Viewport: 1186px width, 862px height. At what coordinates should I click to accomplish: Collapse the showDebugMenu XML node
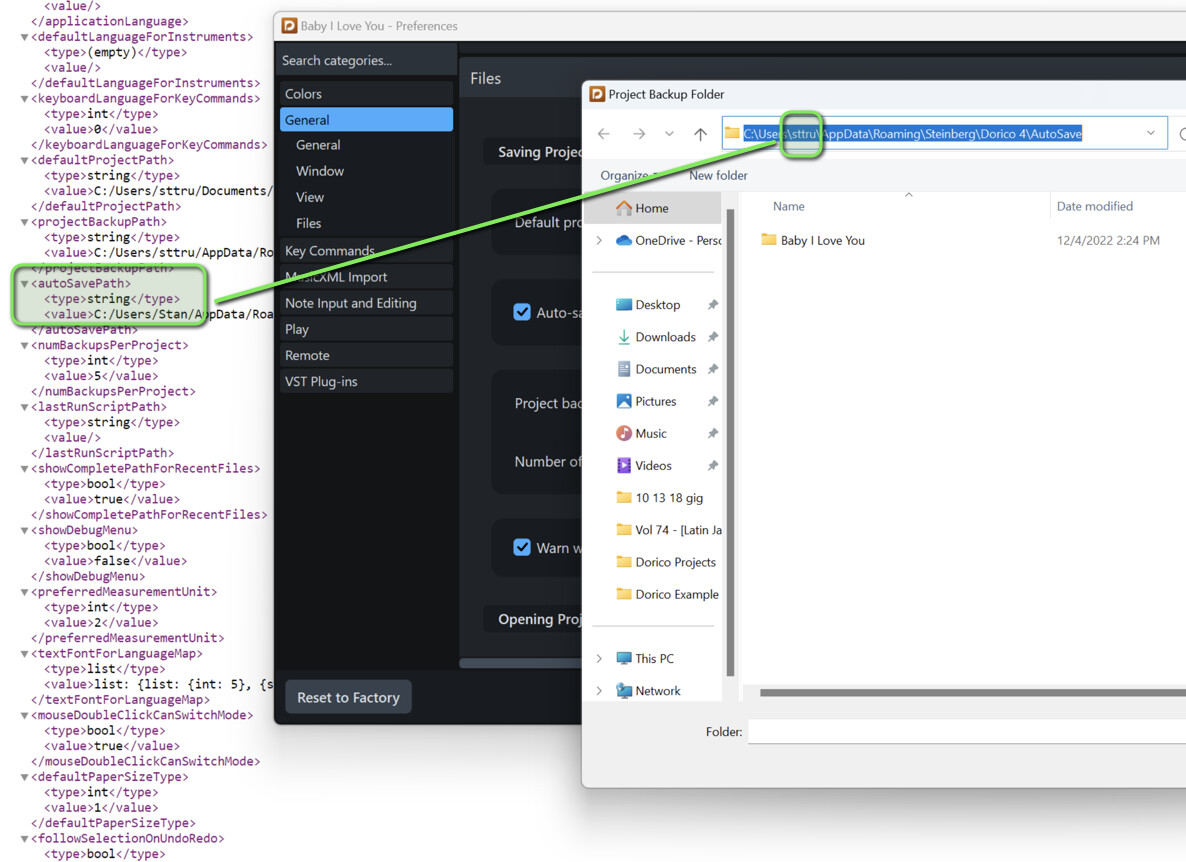(x=24, y=531)
